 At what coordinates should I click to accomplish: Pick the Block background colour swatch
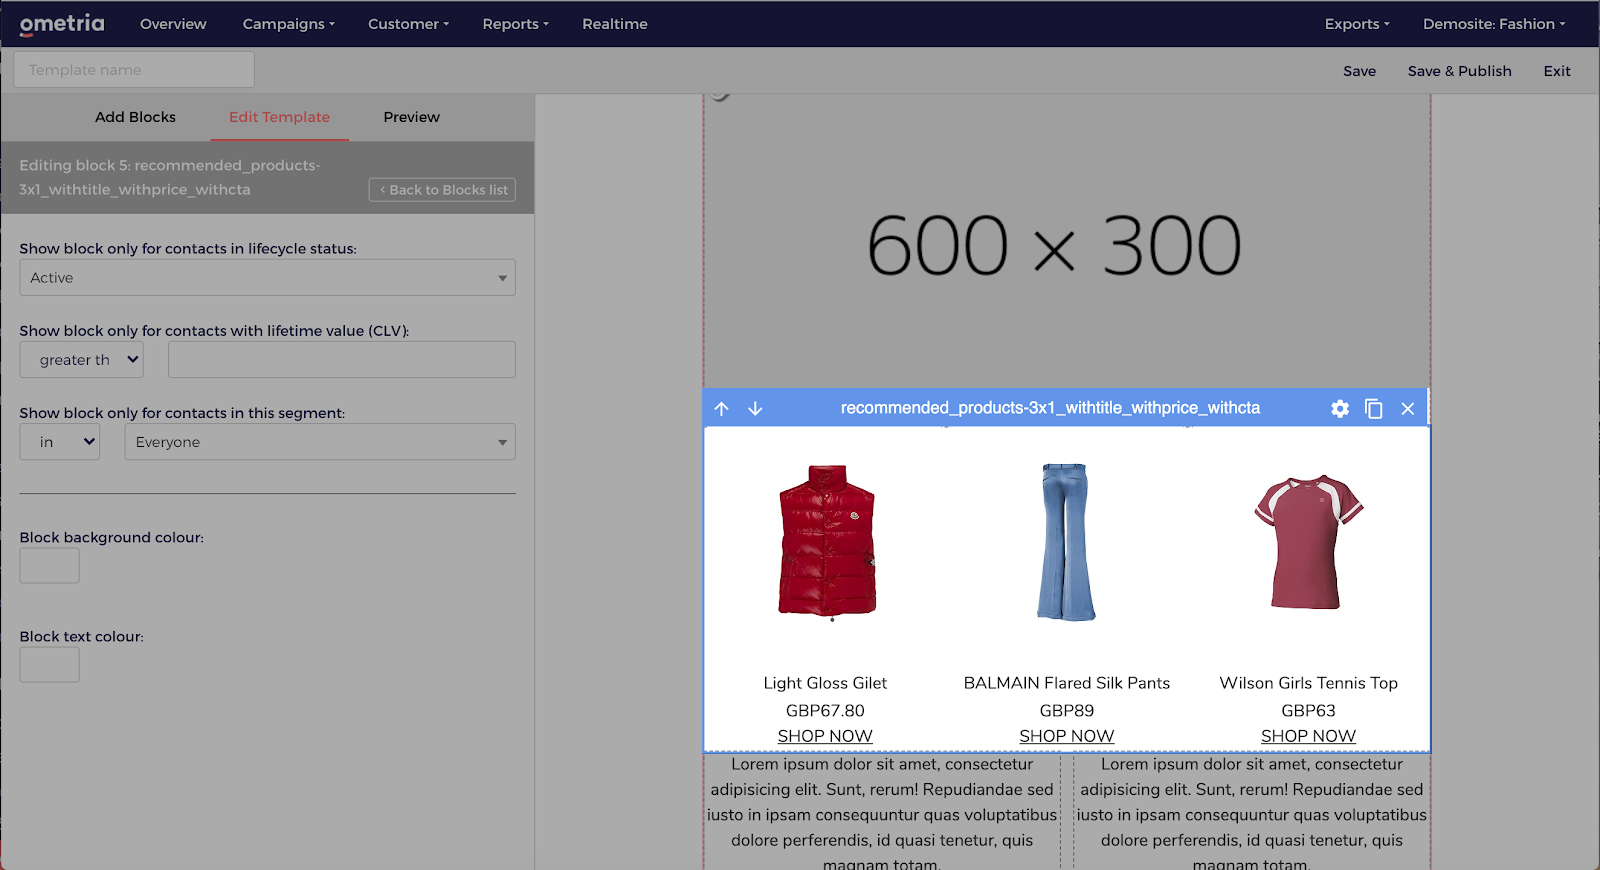coord(49,566)
